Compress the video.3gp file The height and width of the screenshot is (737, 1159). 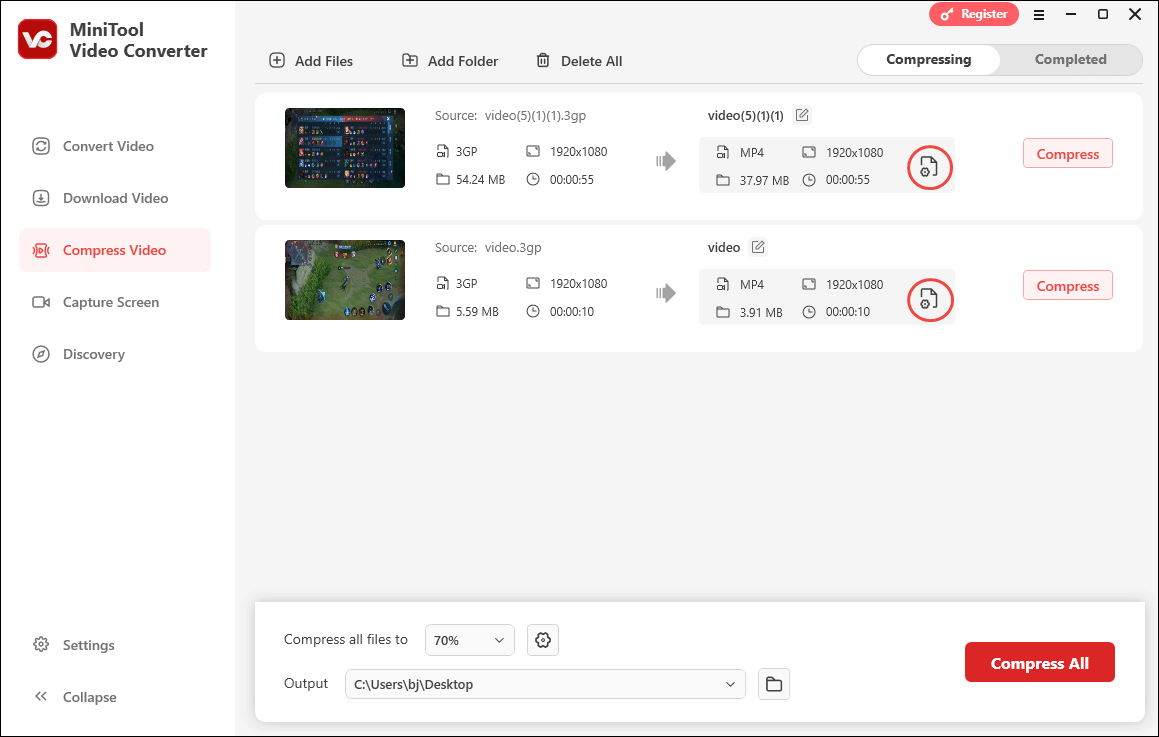pos(1067,285)
